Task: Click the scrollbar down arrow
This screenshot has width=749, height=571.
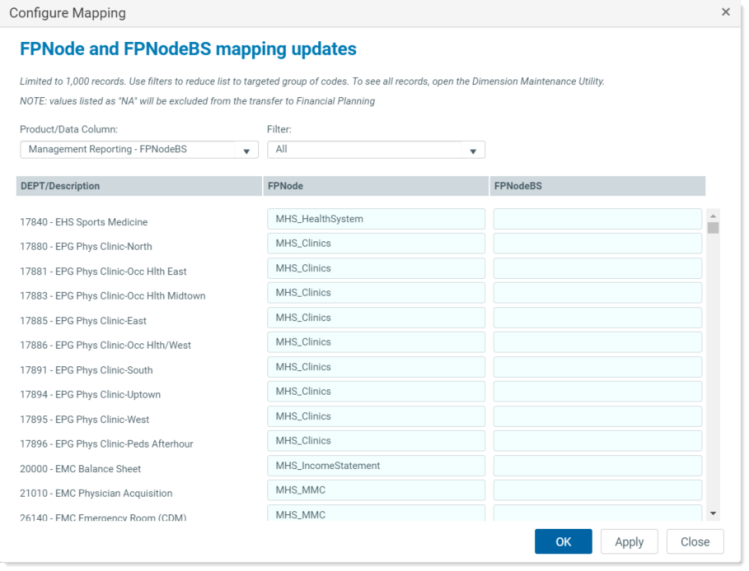Action: click(x=713, y=514)
